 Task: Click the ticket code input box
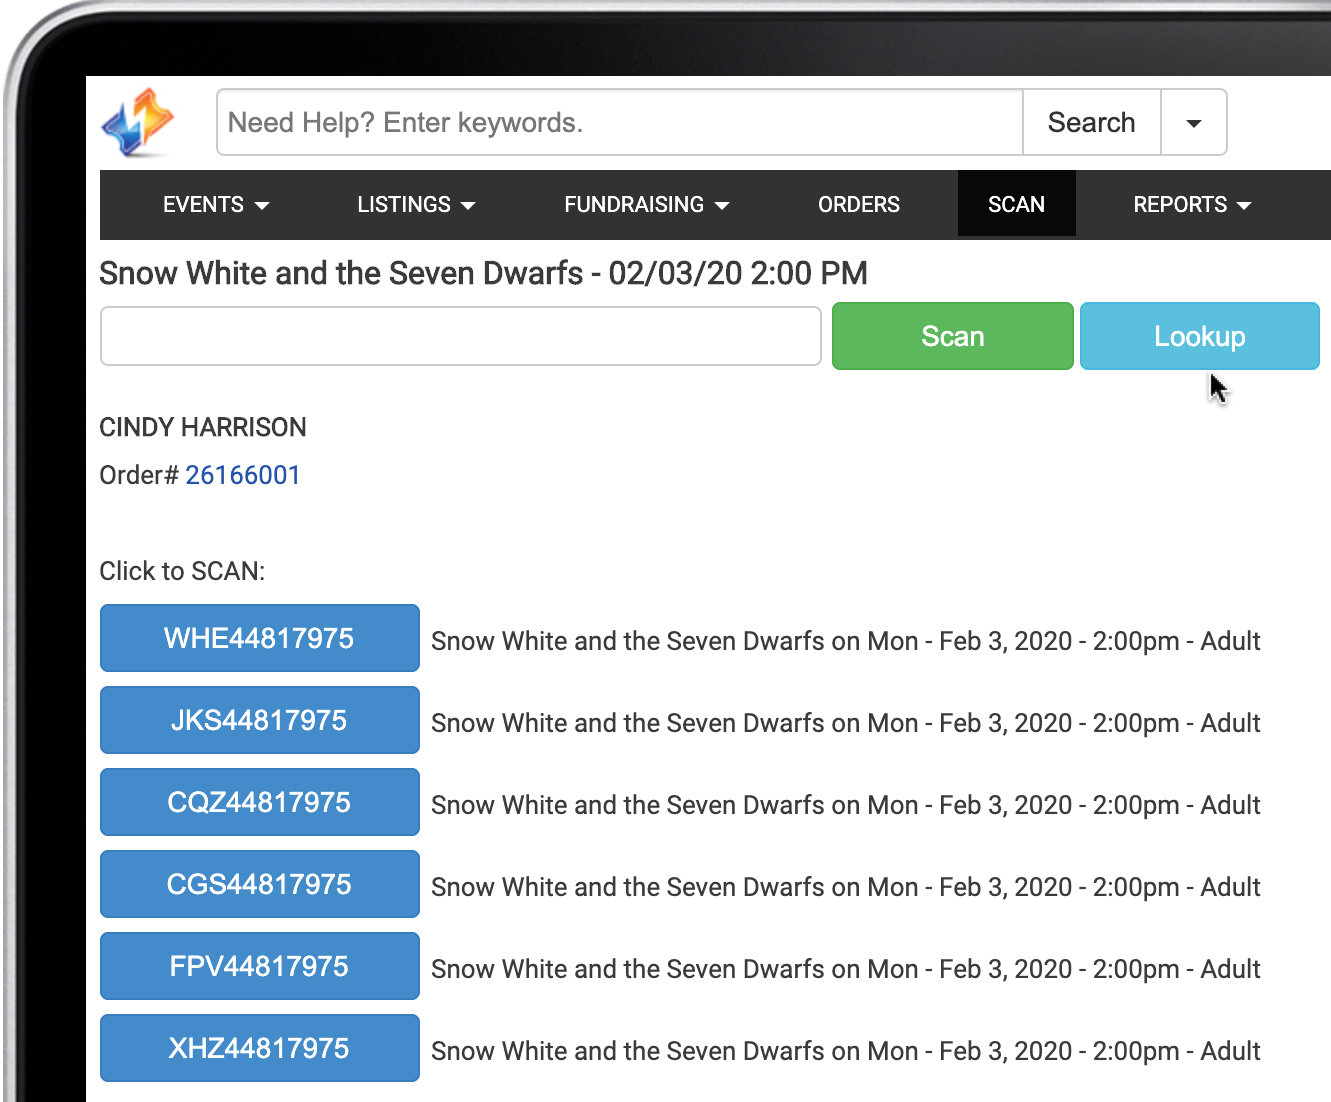[461, 336]
